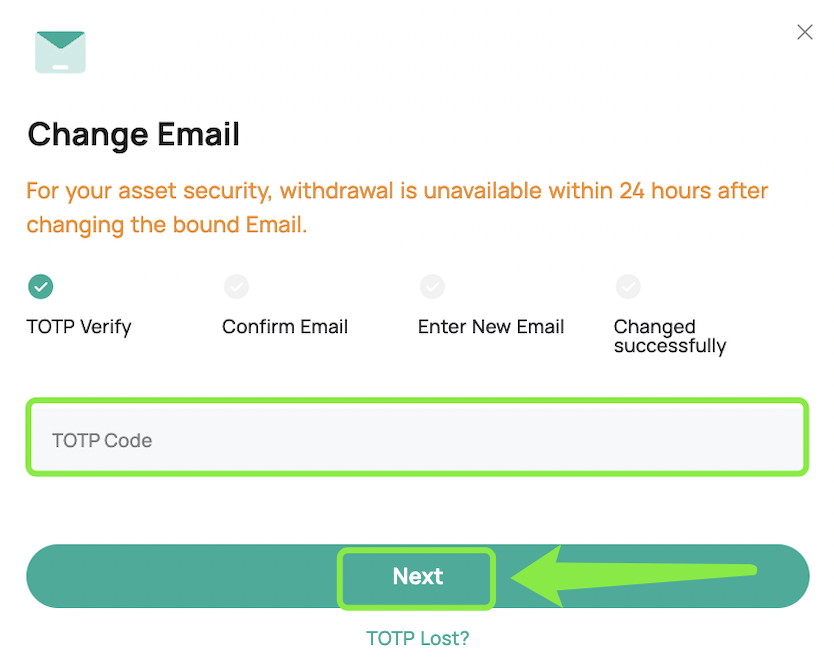The height and width of the screenshot is (664, 834).
Task: Click the Changed successfully step circle
Action: (628, 286)
